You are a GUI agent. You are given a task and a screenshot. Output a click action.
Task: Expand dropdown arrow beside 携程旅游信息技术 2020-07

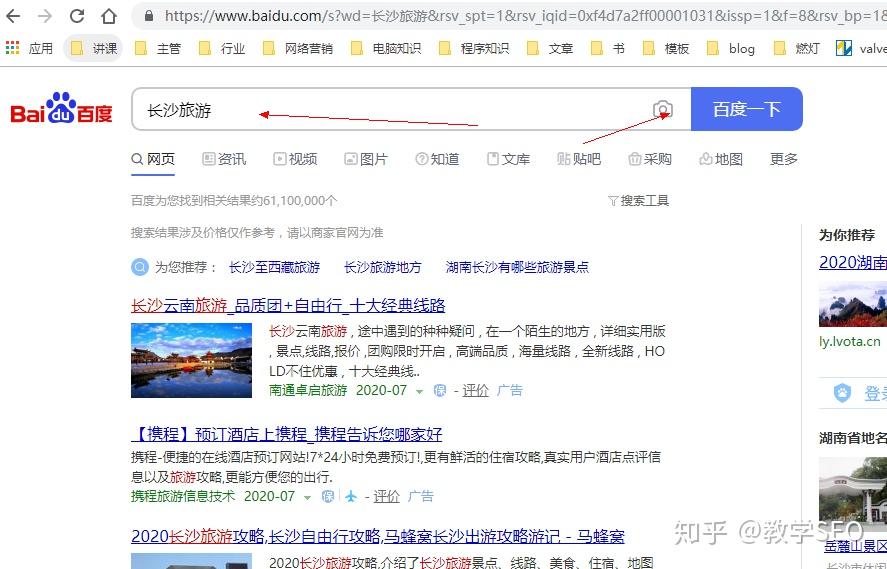[x=308, y=497]
